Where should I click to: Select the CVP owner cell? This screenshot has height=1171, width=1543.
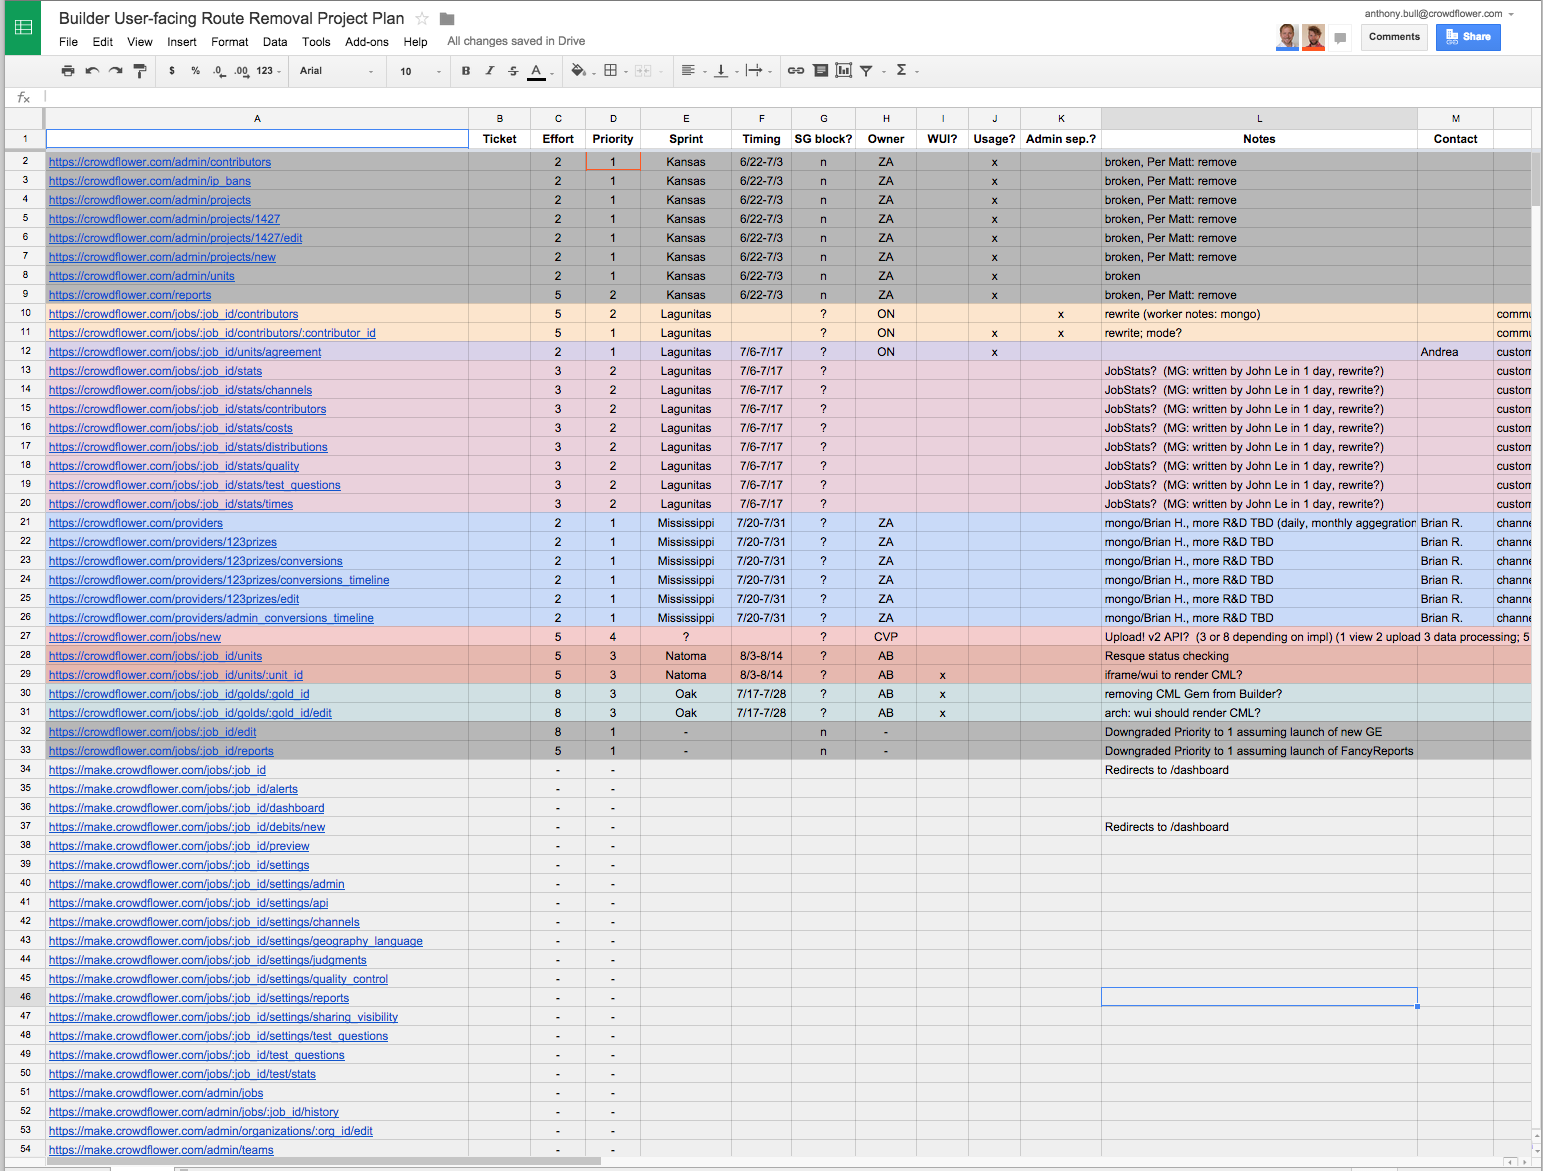coord(886,637)
